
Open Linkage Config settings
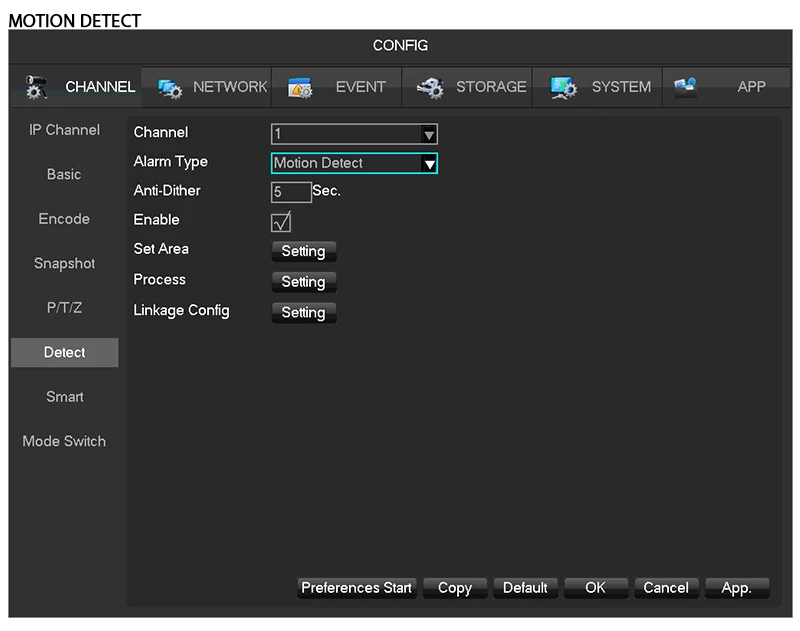(303, 313)
